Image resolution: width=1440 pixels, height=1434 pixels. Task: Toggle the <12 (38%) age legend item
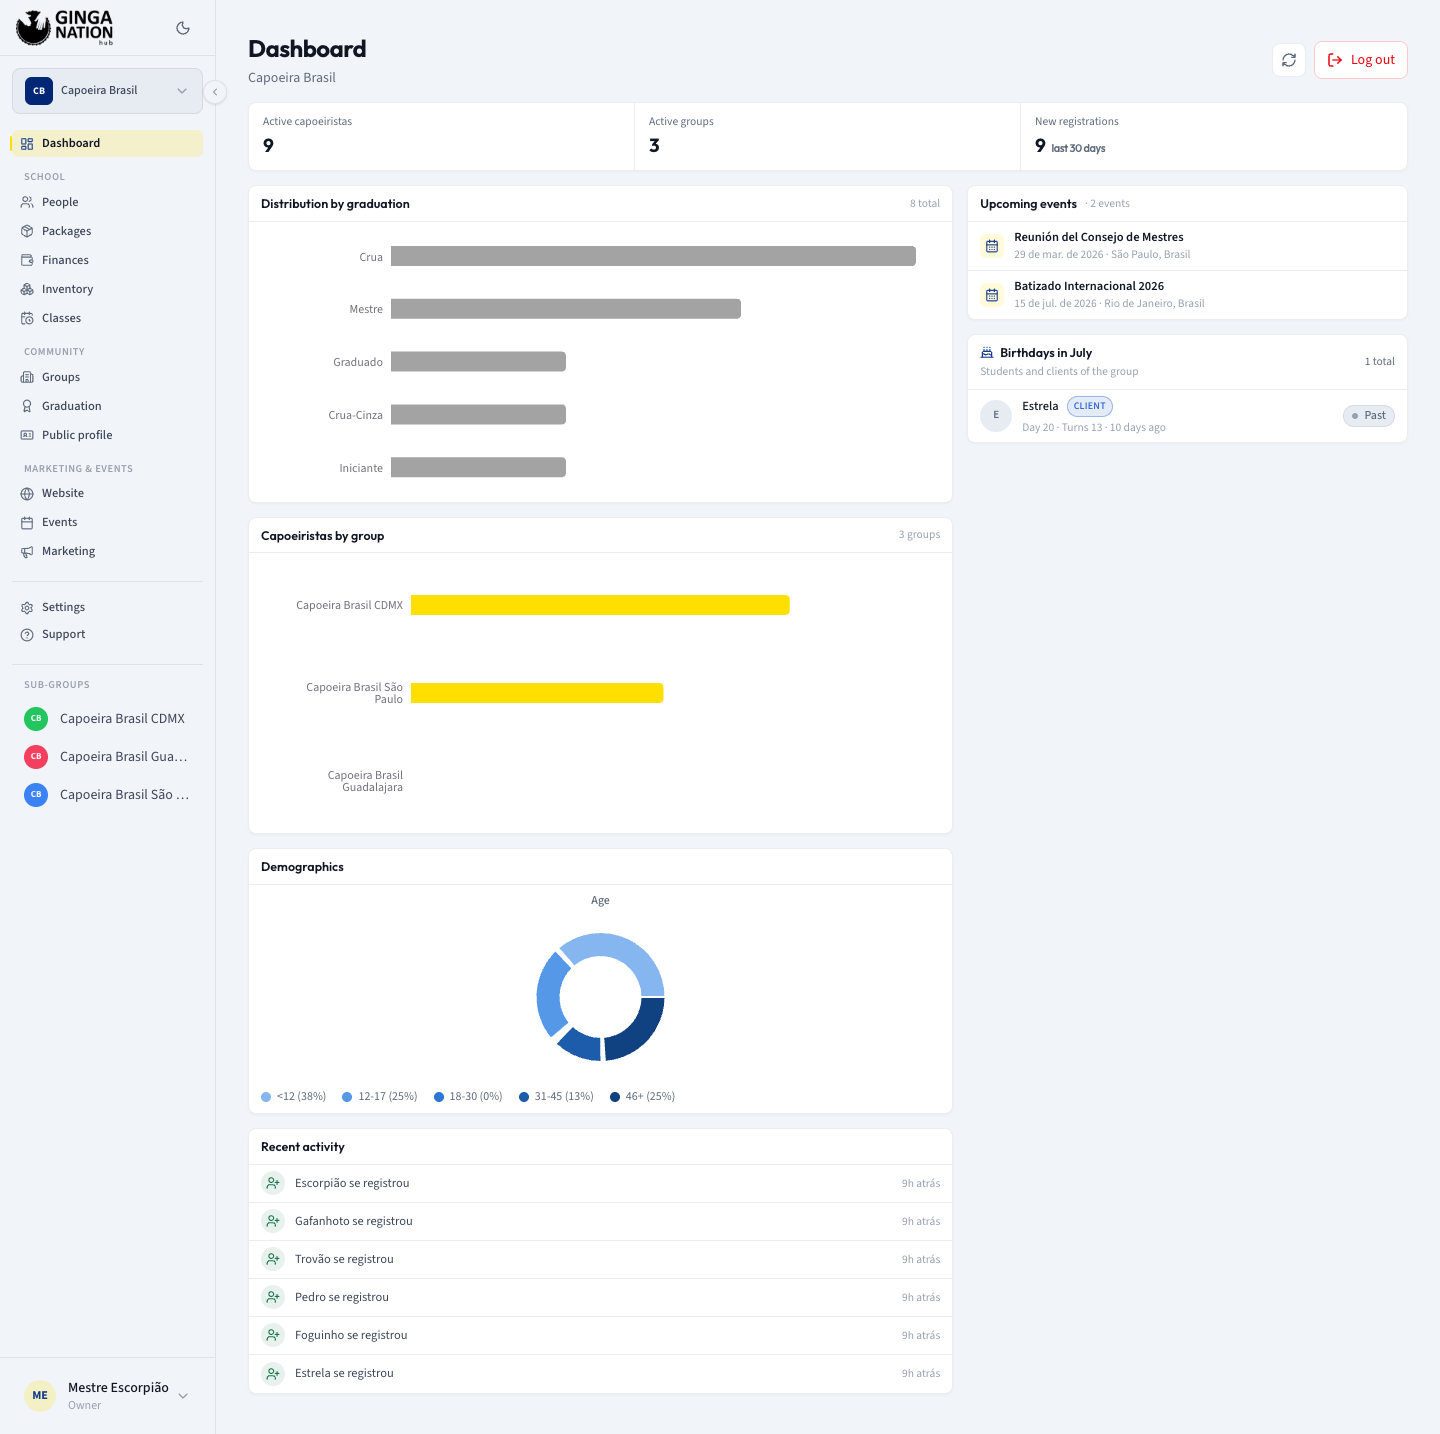[x=294, y=1097]
